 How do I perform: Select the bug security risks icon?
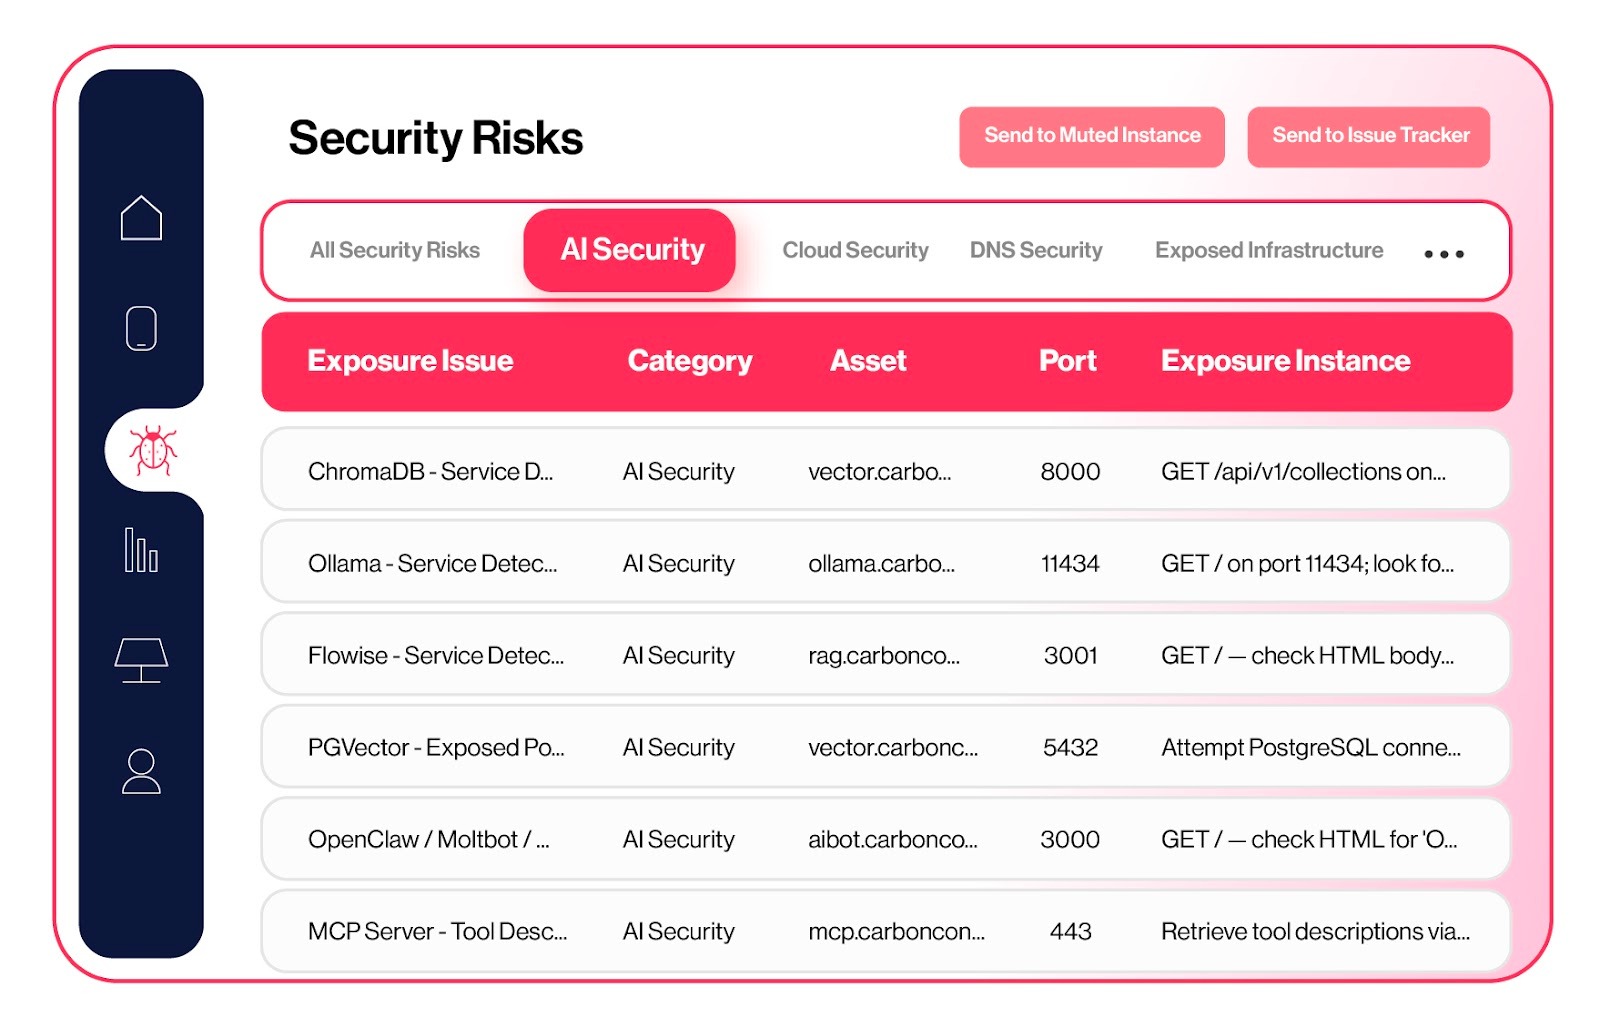153,451
